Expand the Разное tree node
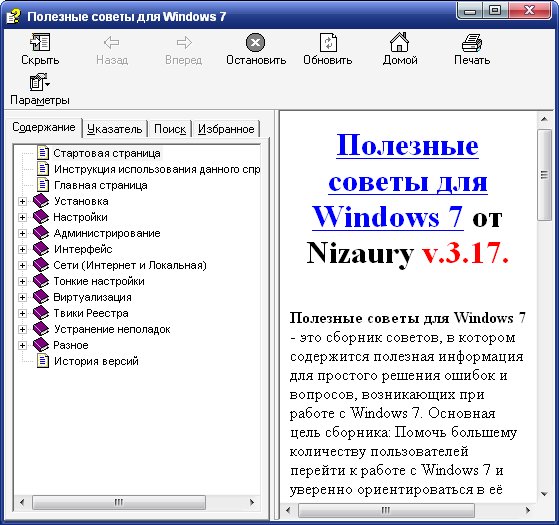 point(22,346)
